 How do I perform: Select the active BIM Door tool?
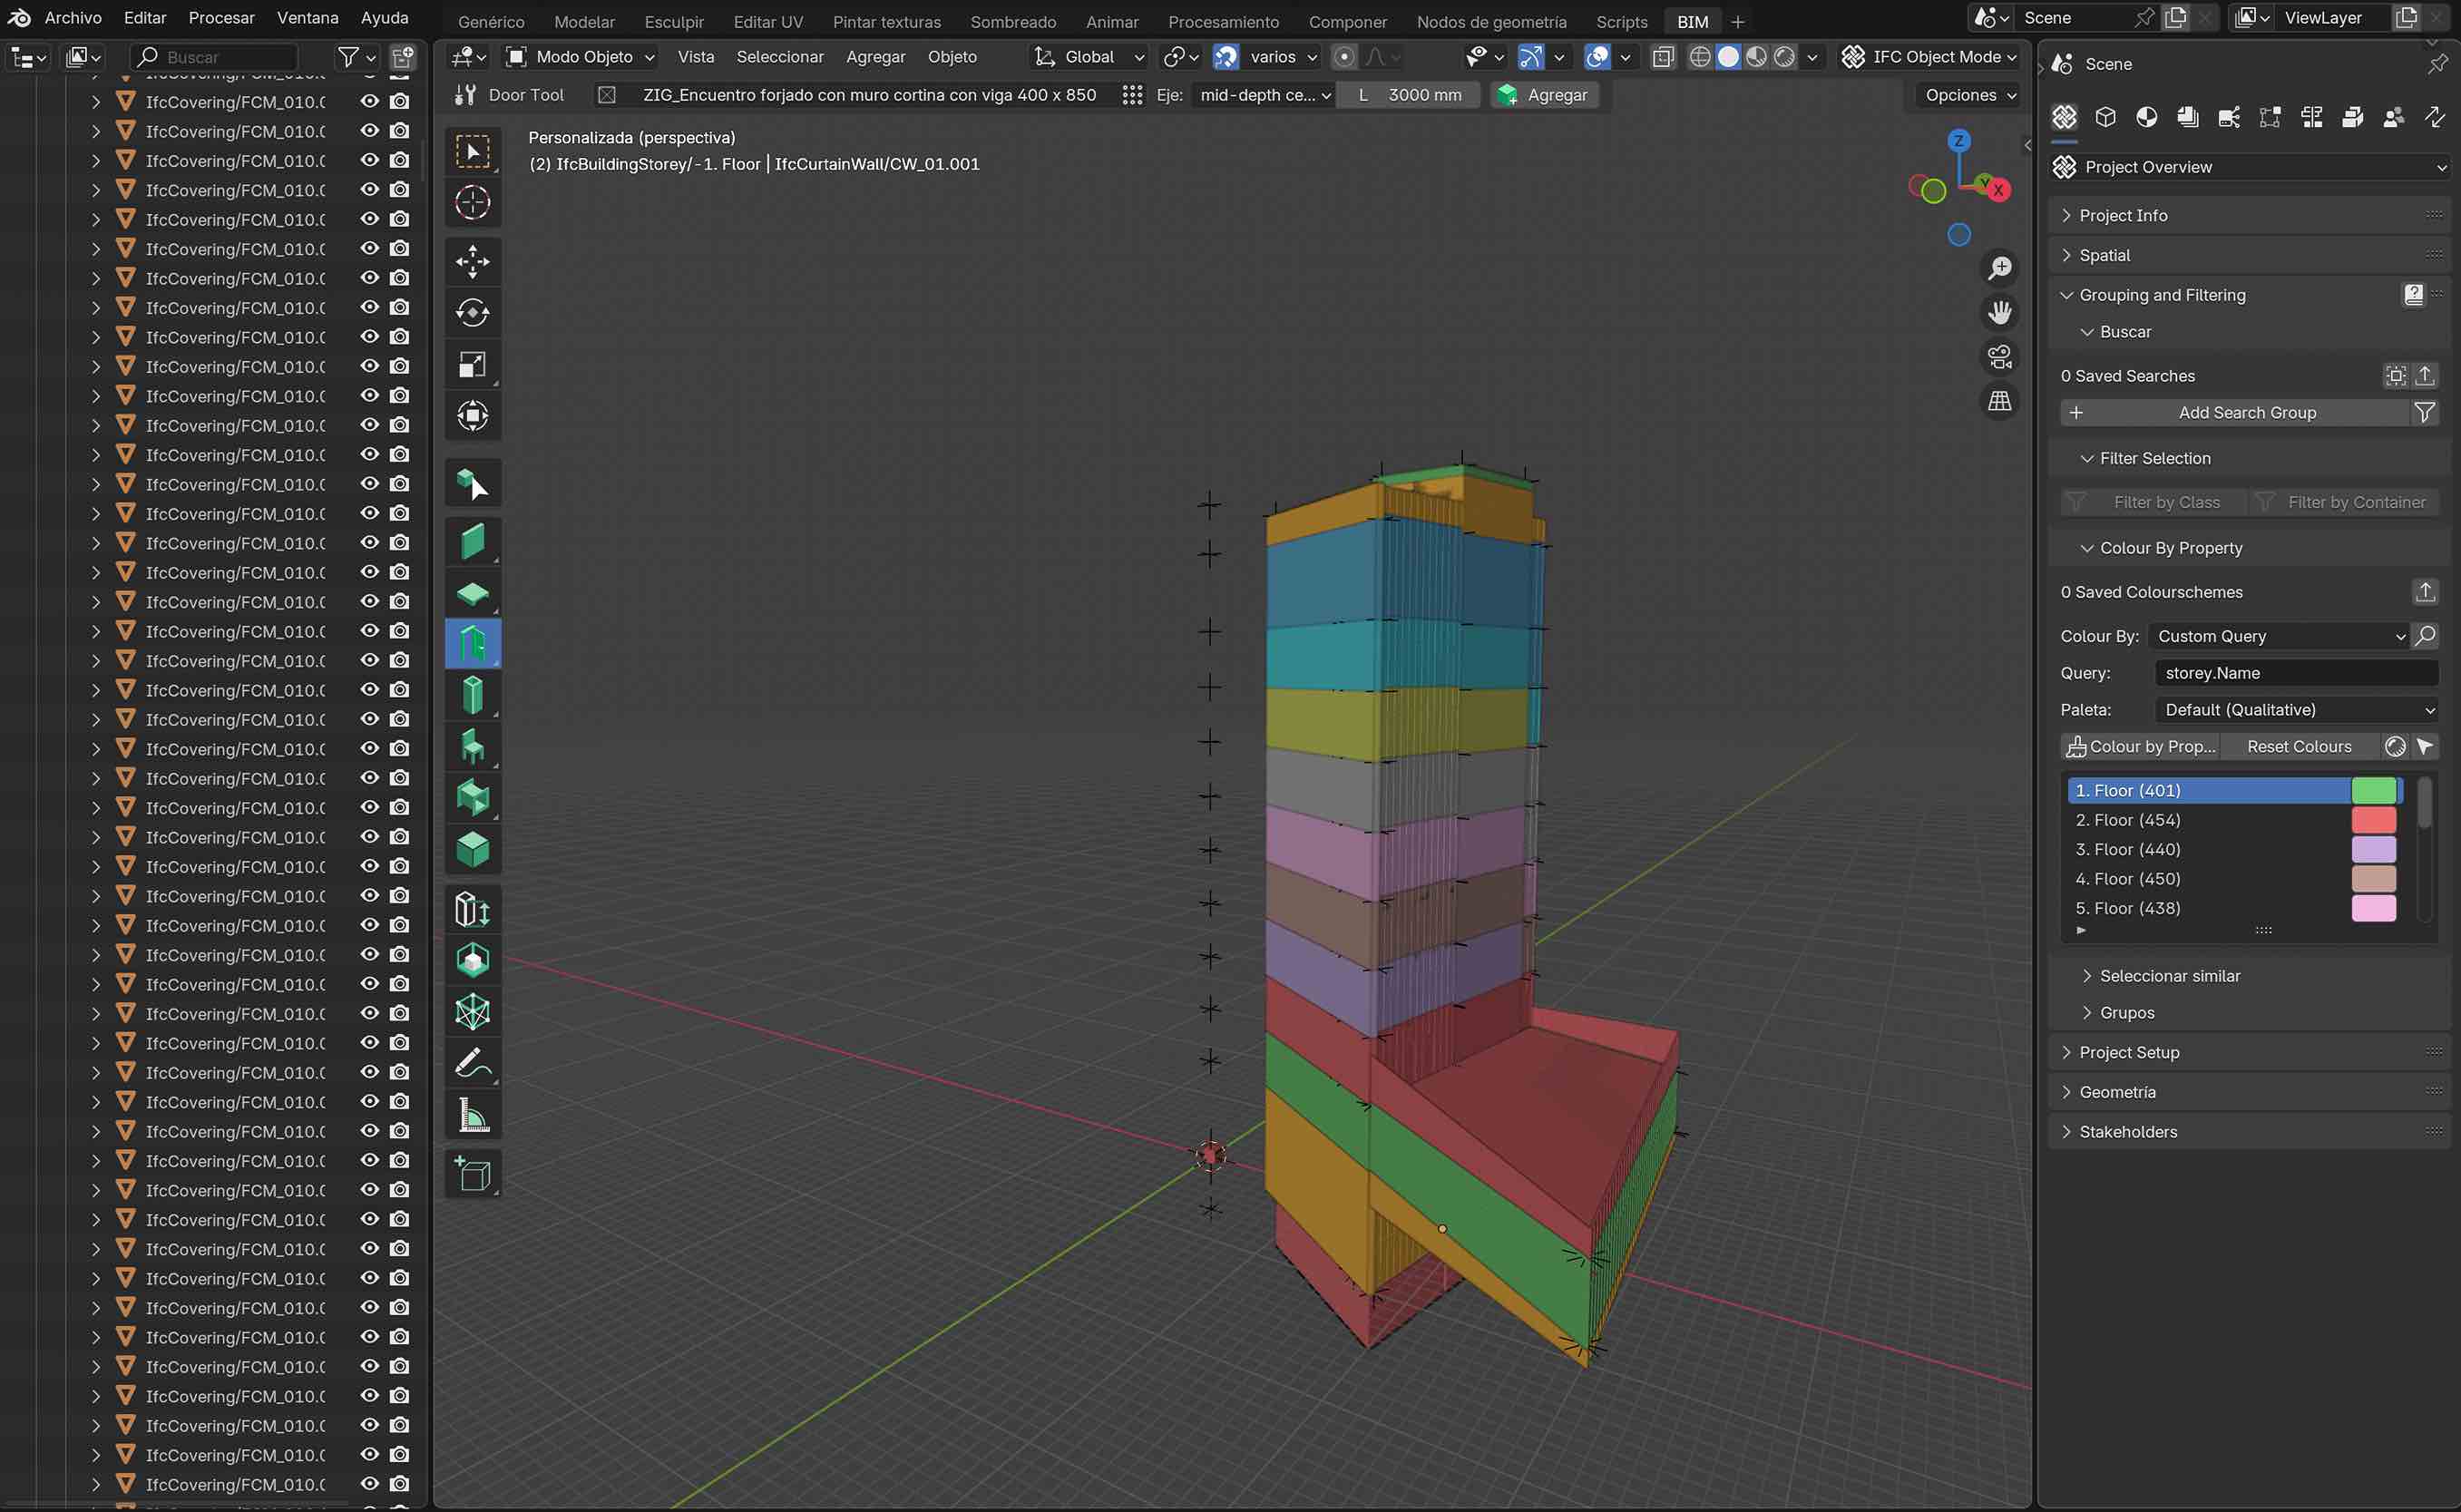tap(473, 644)
